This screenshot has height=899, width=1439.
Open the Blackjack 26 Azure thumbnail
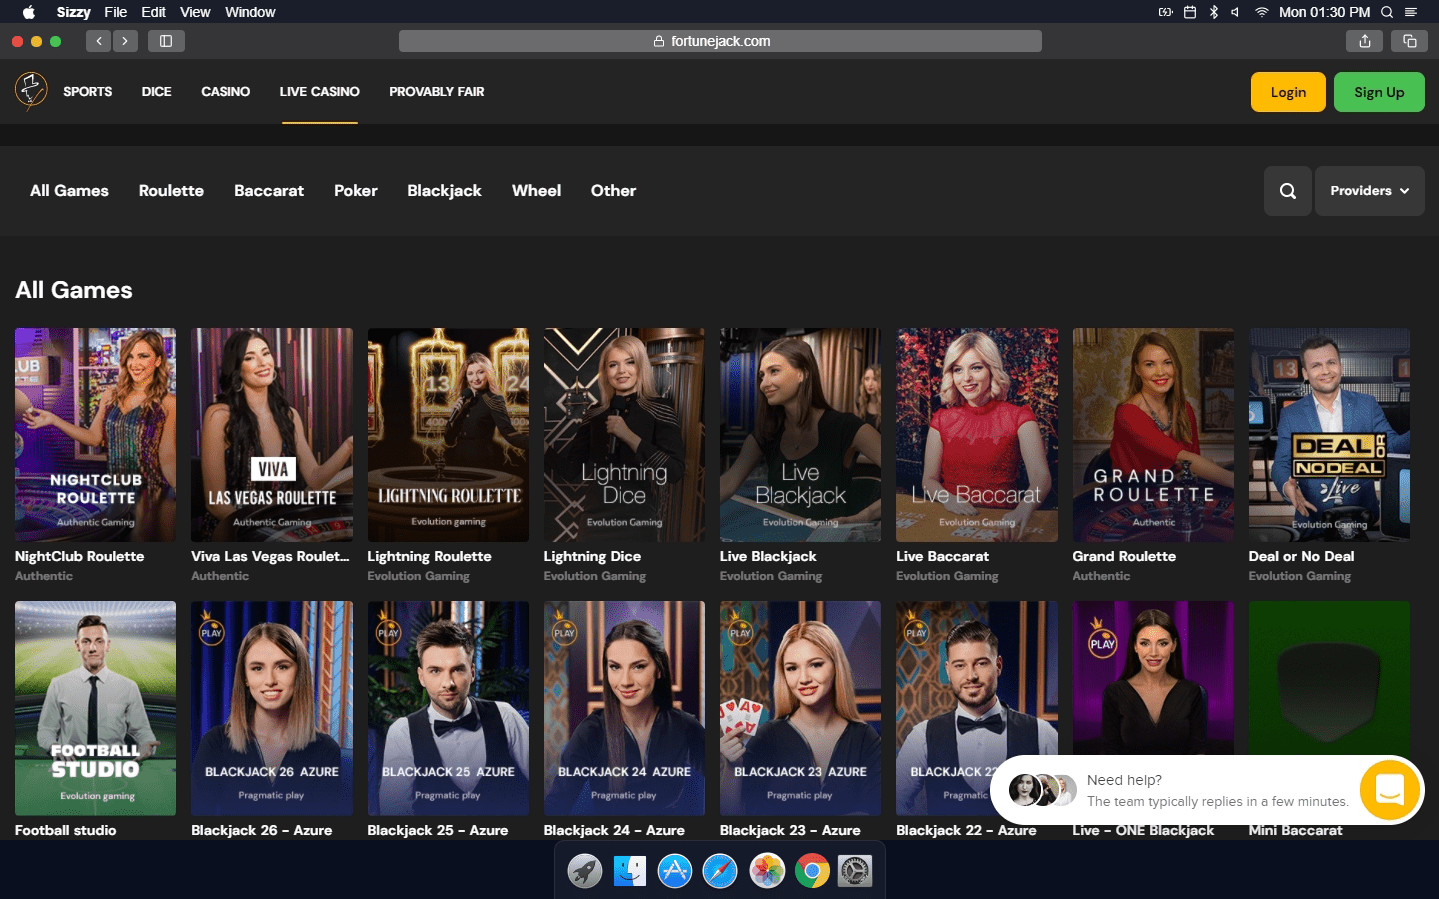(272, 708)
